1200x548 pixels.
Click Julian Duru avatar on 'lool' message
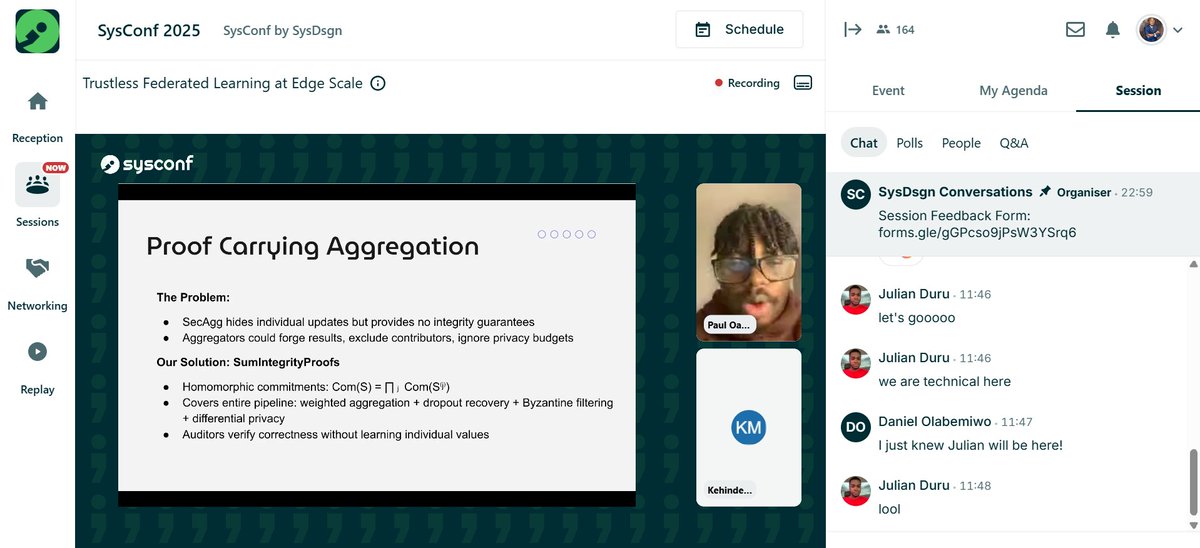pos(855,490)
